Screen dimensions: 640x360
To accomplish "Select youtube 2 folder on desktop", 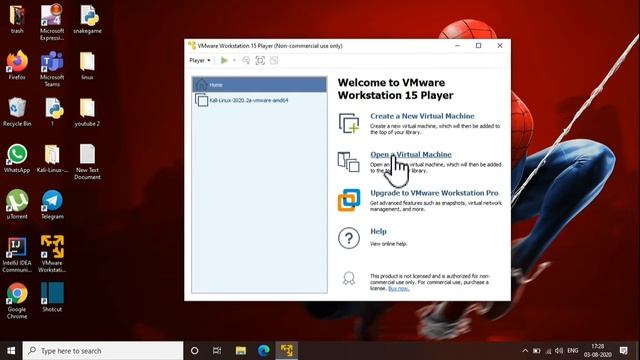I will [87, 112].
